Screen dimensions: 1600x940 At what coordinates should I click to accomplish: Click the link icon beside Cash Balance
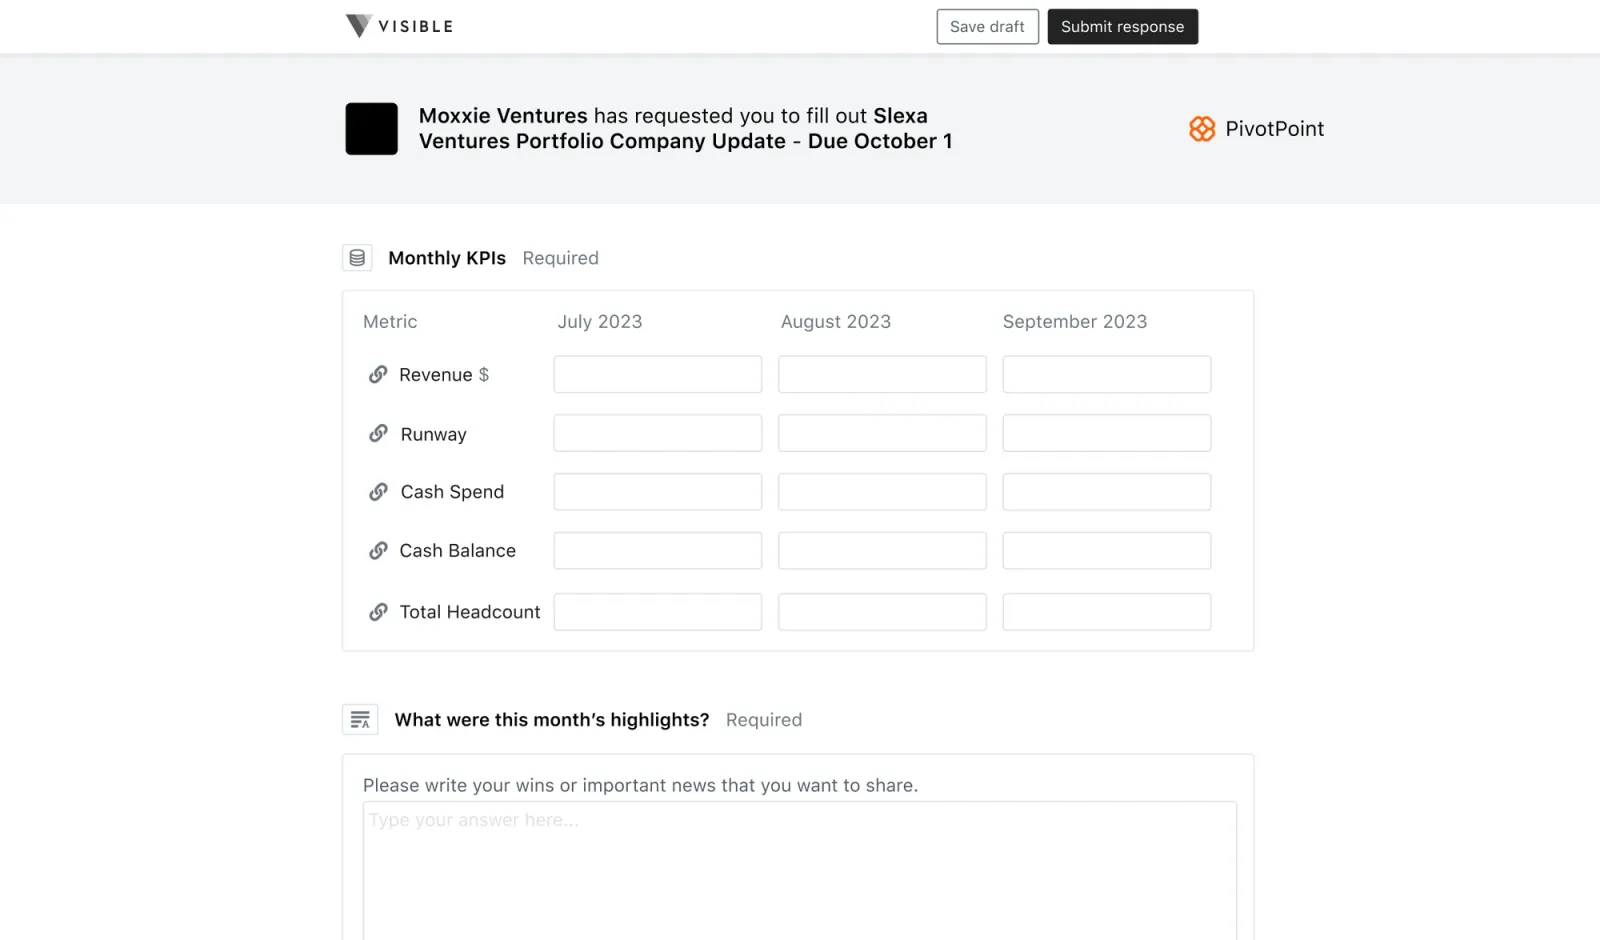point(377,550)
